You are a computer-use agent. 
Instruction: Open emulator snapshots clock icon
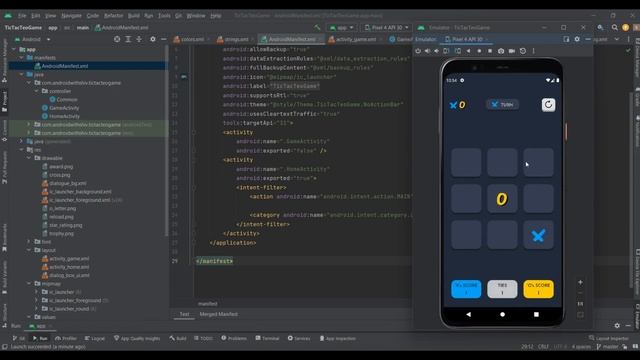(x=523, y=51)
